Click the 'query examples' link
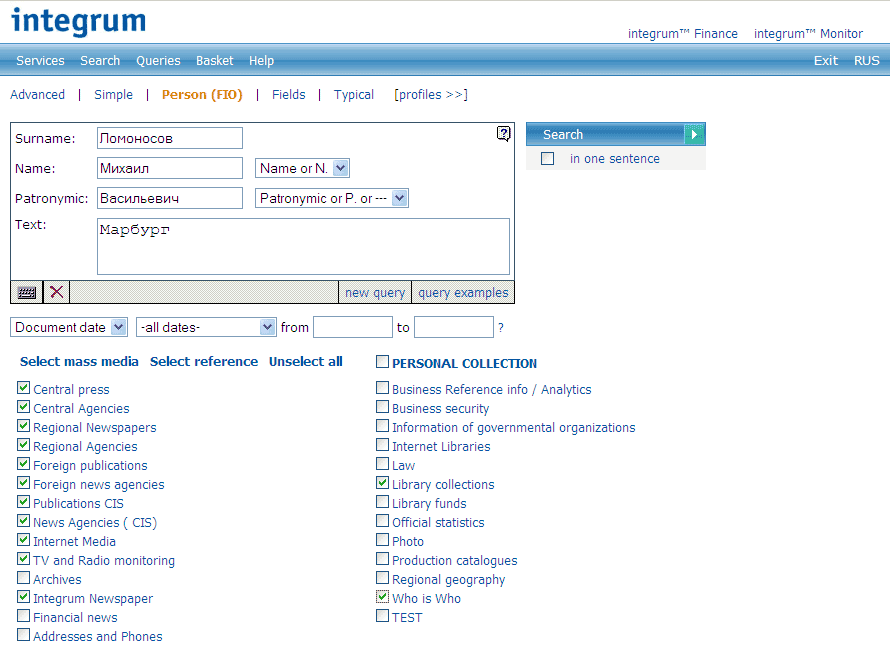The image size is (890, 655). click(463, 292)
